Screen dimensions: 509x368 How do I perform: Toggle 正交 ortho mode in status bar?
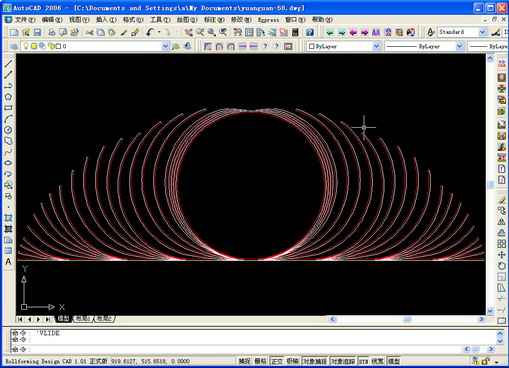(x=277, y=361)
